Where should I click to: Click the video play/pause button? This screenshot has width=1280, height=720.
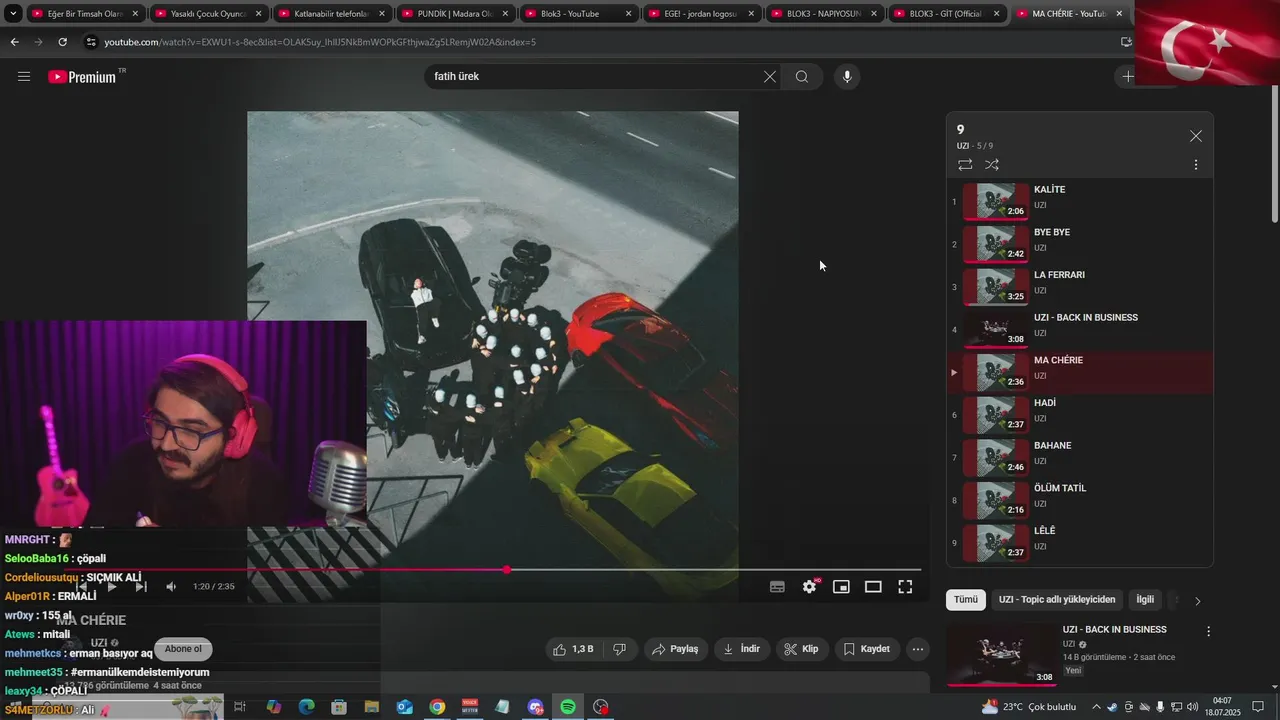coord(112,587)
